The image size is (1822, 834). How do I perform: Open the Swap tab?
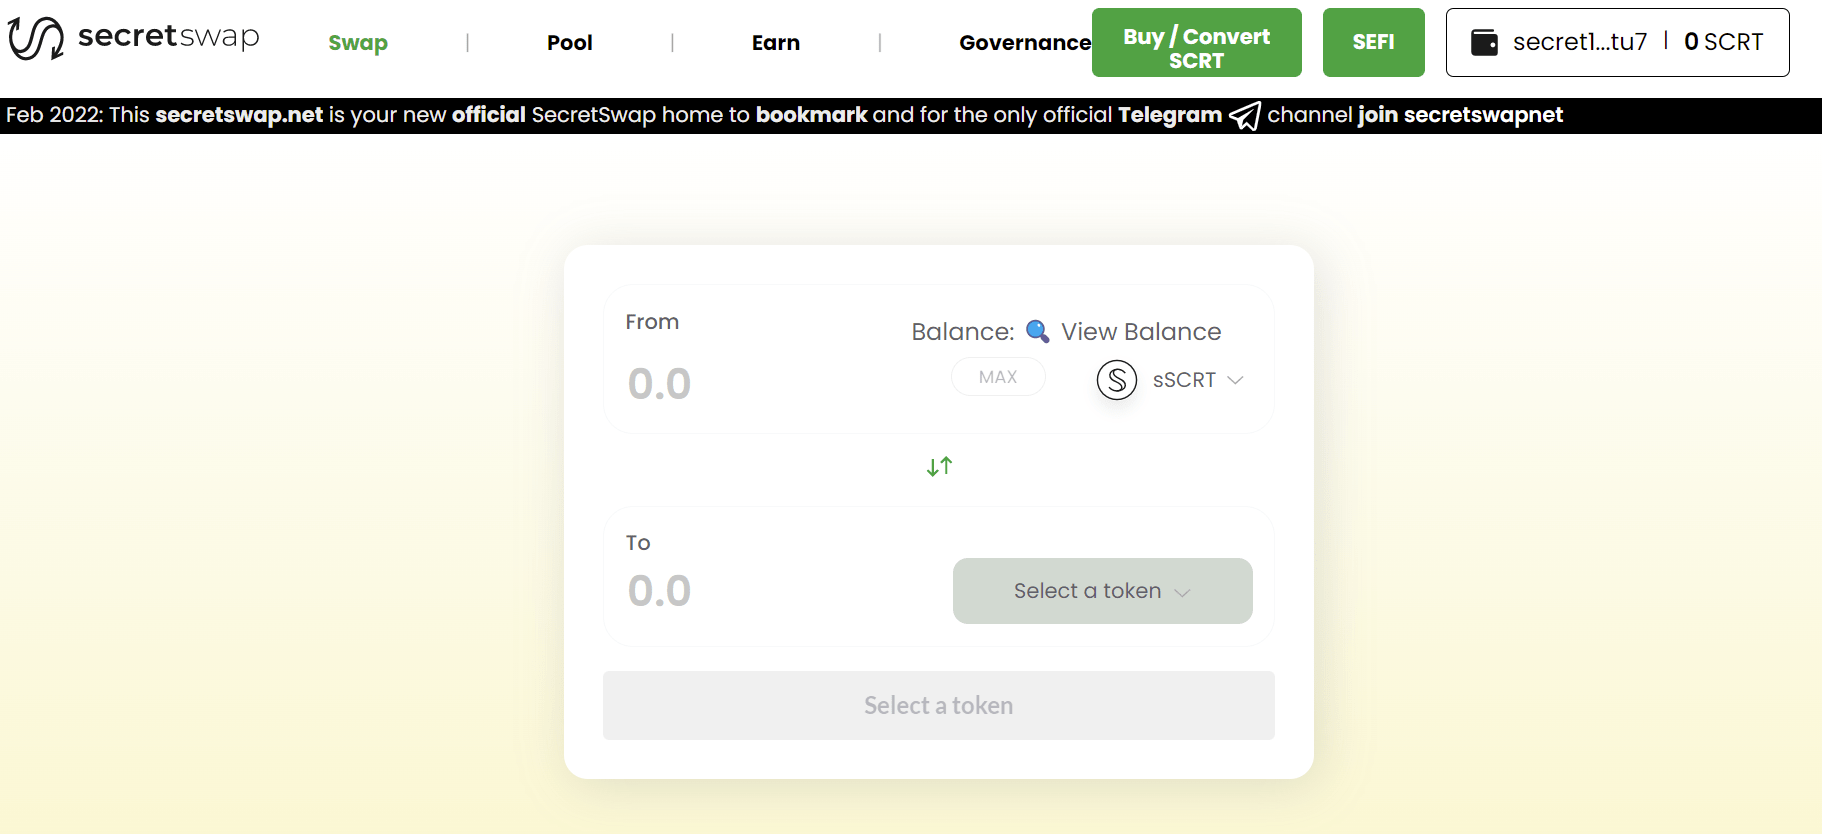tap(358, 43)
